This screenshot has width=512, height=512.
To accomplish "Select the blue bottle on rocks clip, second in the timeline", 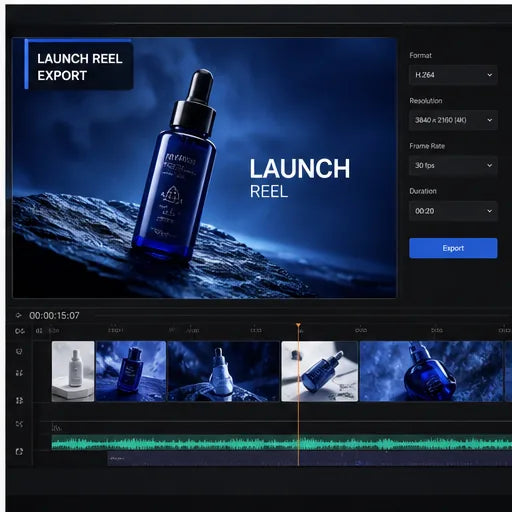I will point(131,371).
